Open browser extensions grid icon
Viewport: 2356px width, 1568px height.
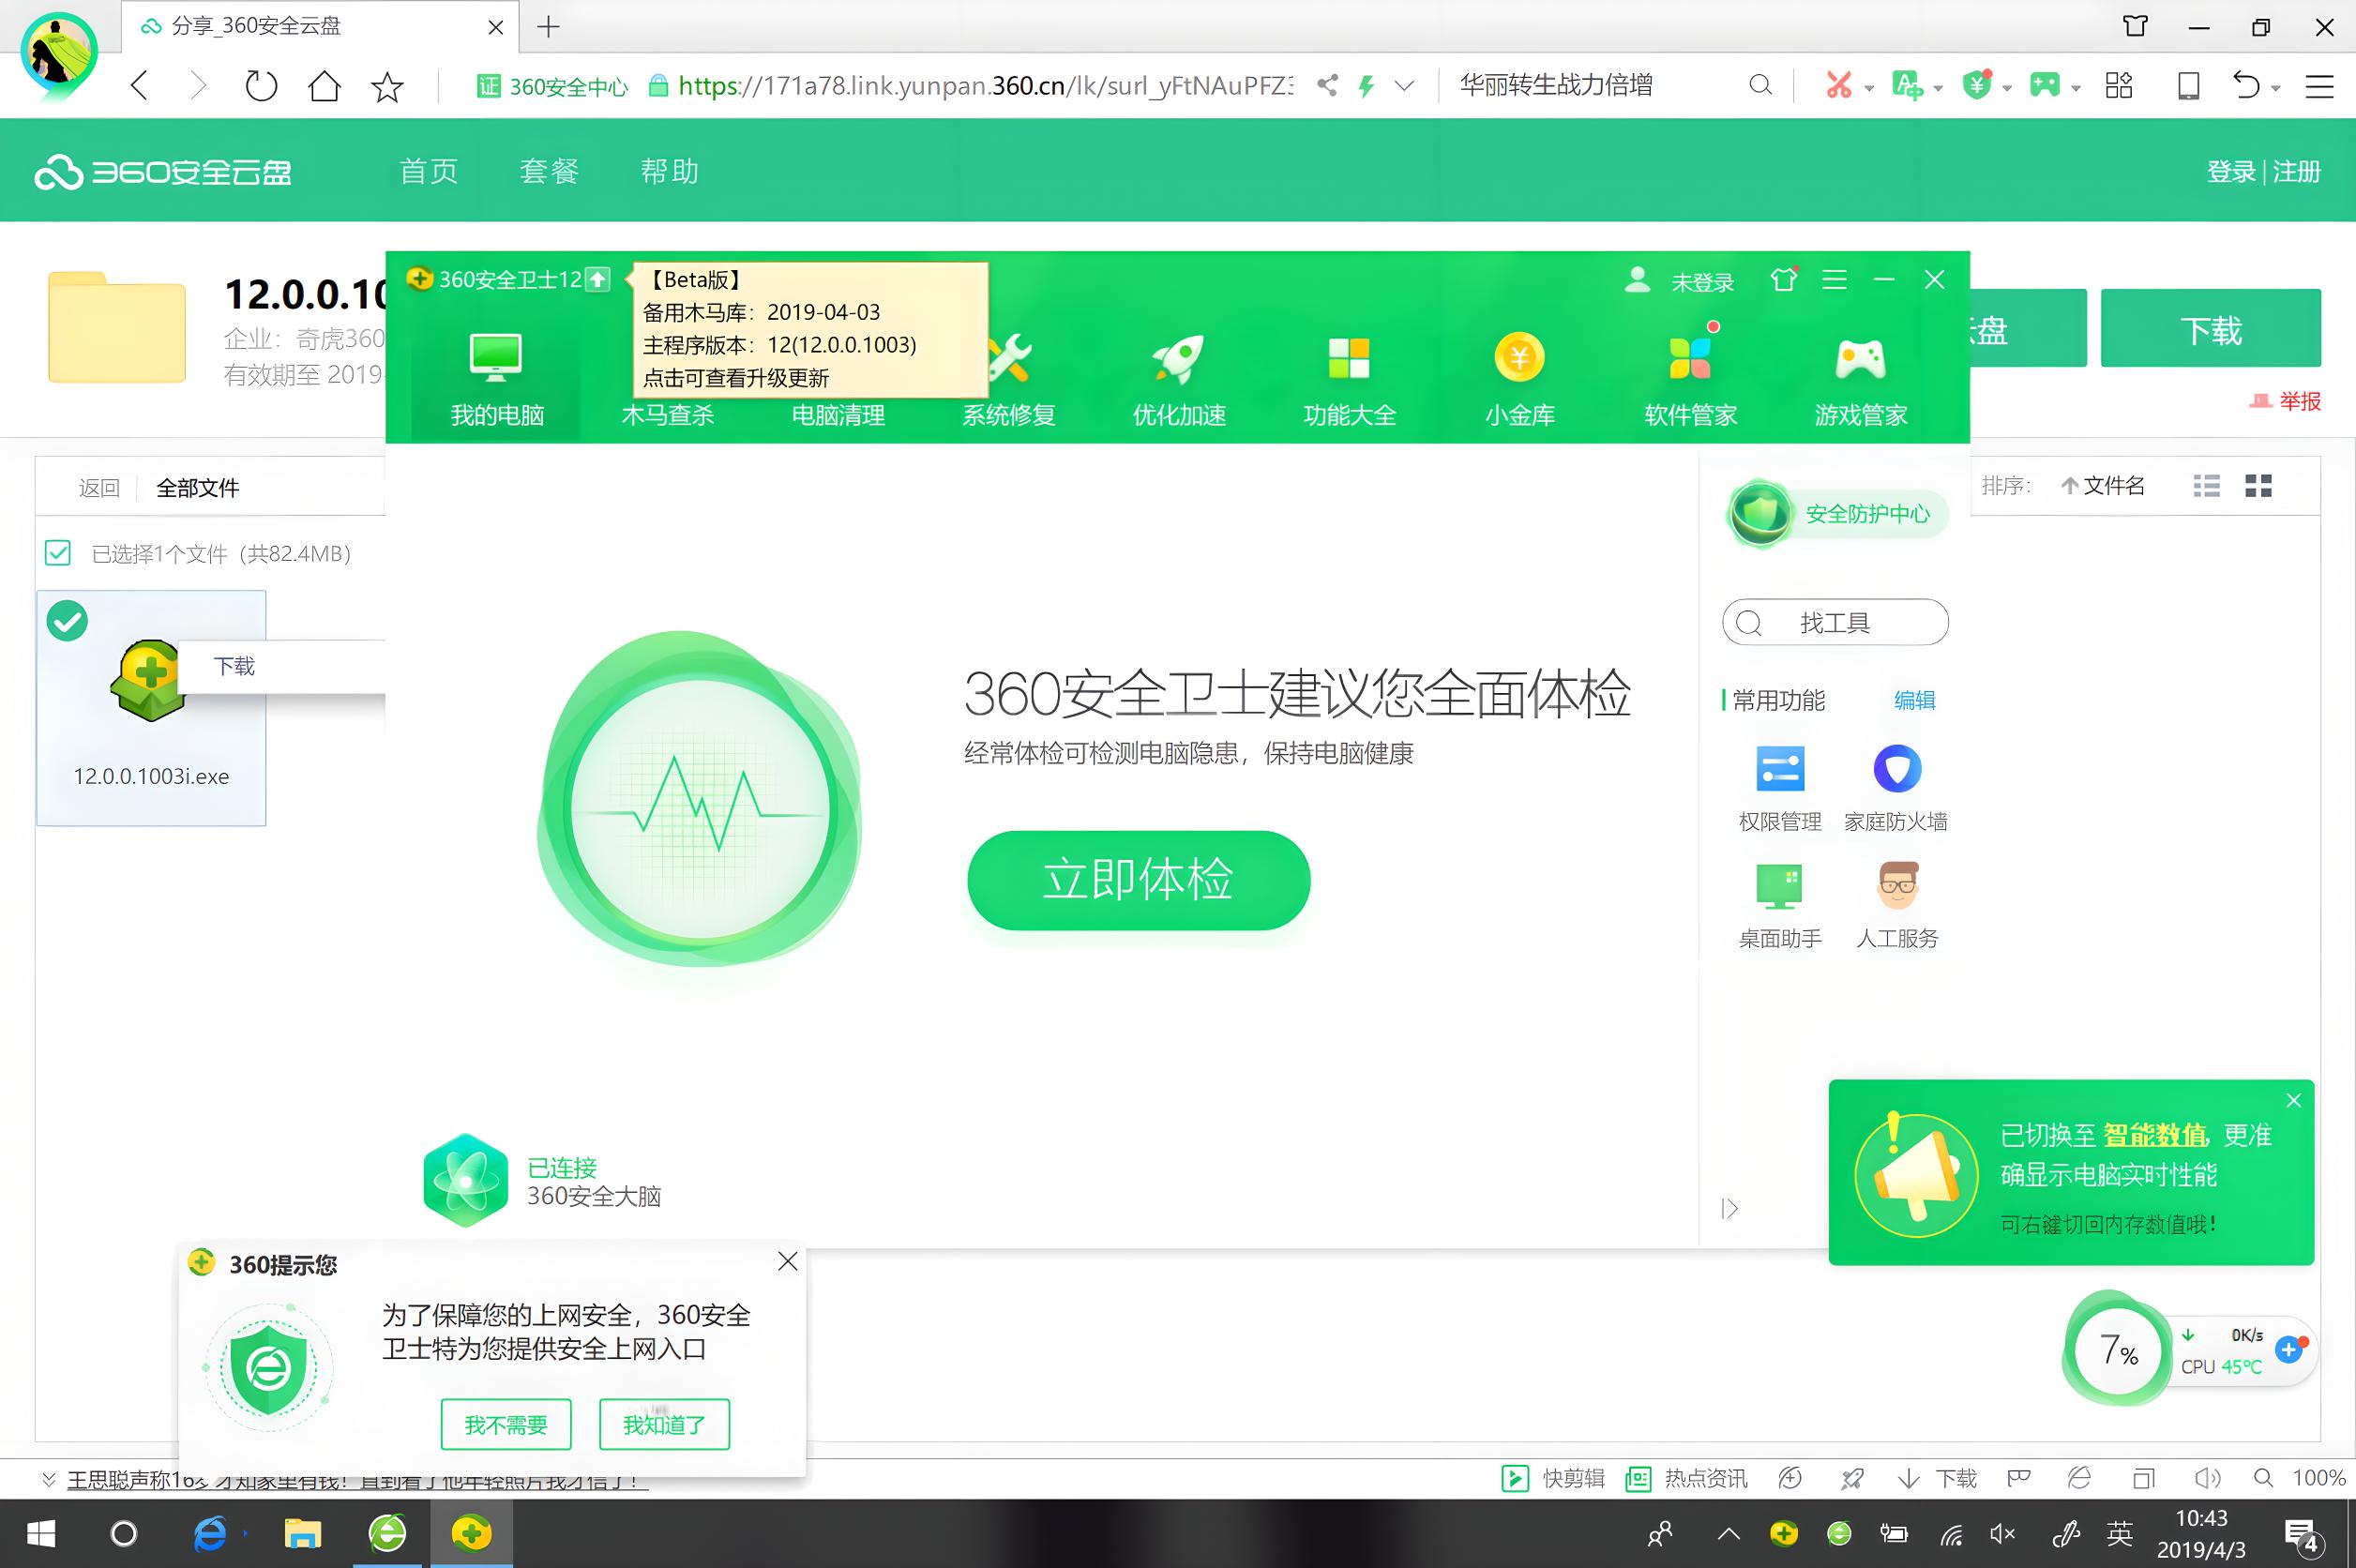[2118, 86]
